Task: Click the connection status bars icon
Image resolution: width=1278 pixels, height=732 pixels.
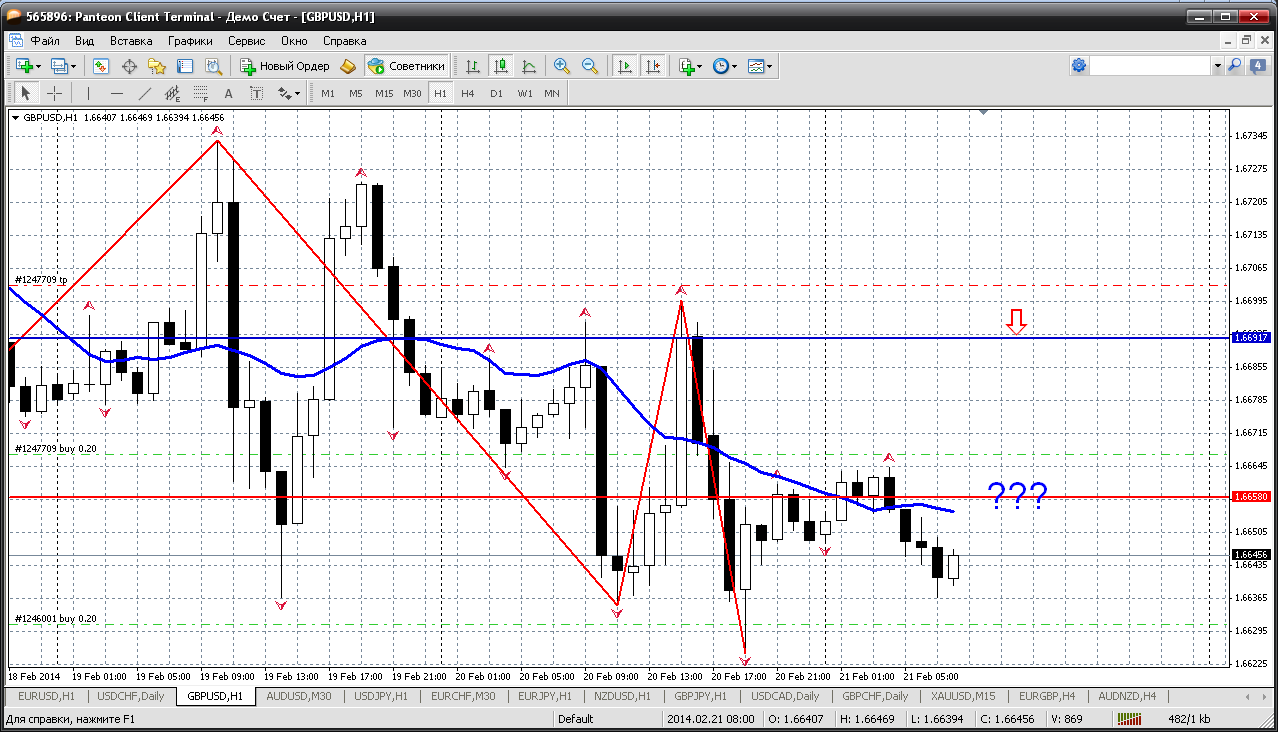Action: tap(1130, 718)
